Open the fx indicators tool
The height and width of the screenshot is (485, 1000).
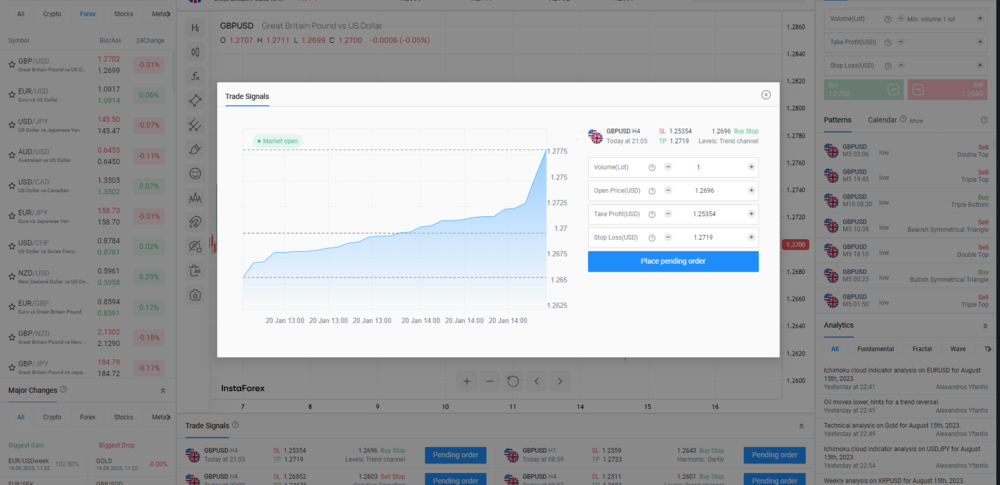tap(196, 76)
